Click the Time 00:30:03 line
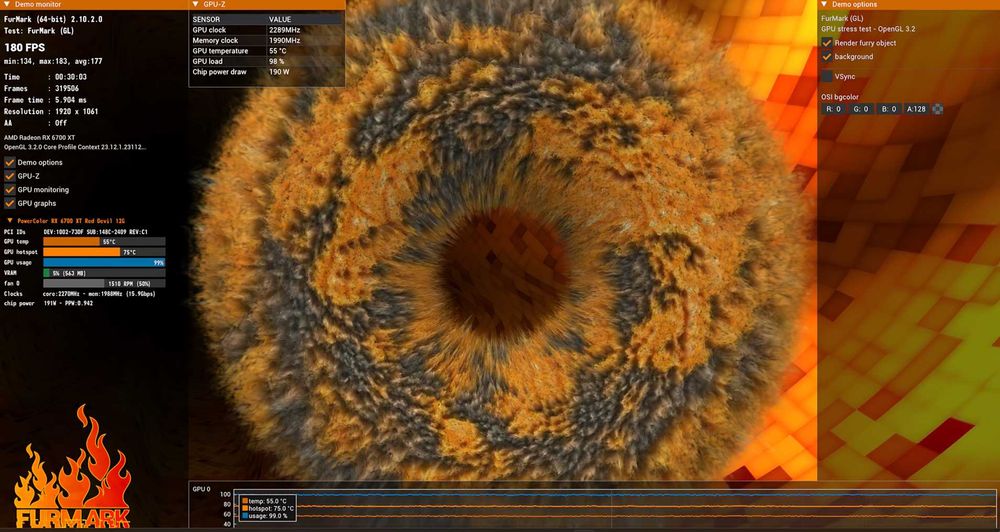Image resolution: width=1000 pixels, height=532 pixels. click(45, 77)
